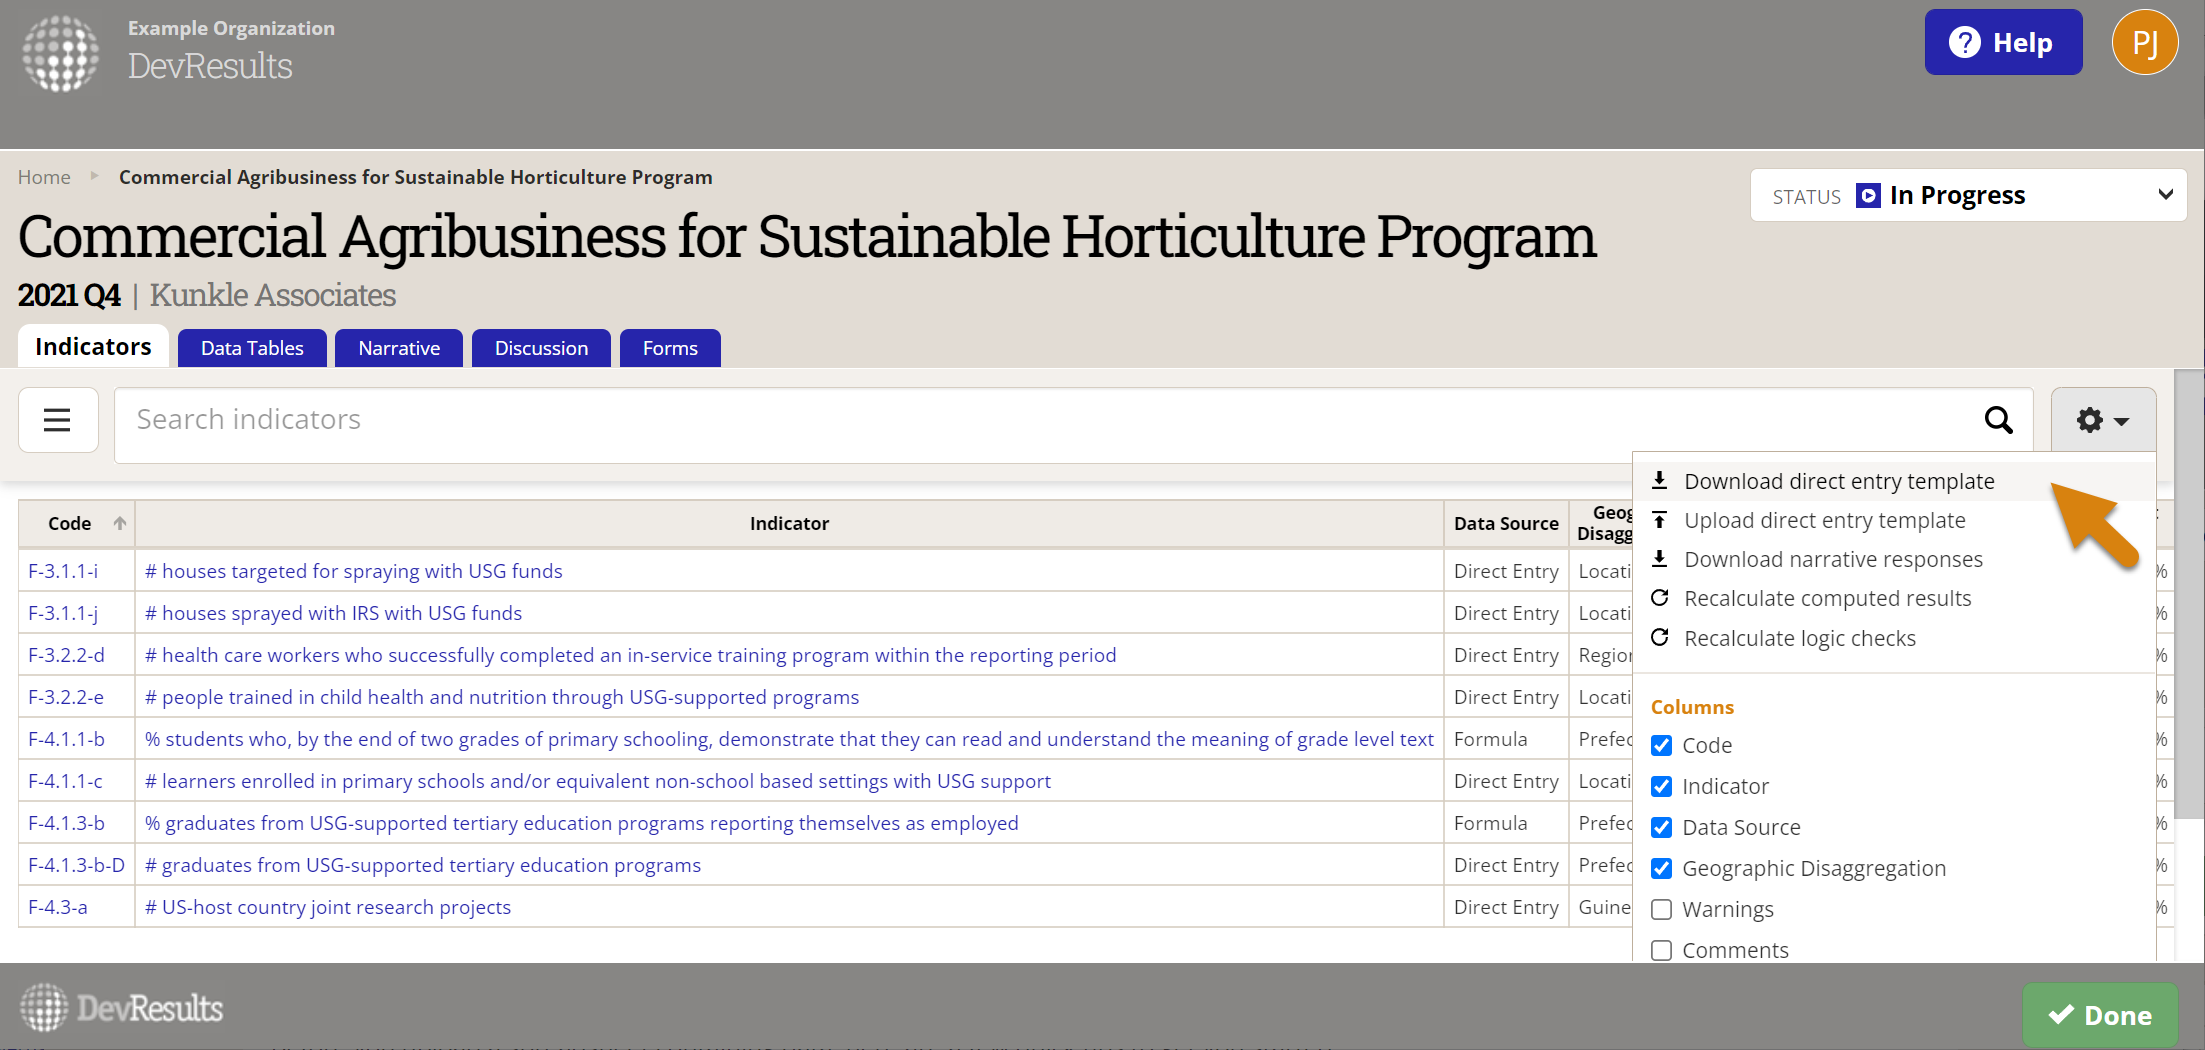Viewport: 2205px width, 1050px height.
Task: Uncheck the Code column checkbox
Action: 1662,746
